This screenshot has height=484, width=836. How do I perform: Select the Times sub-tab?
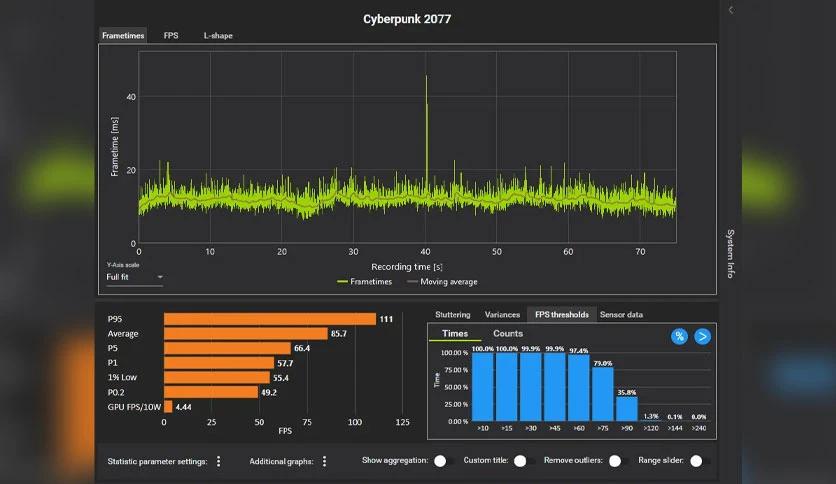(455, 334)
